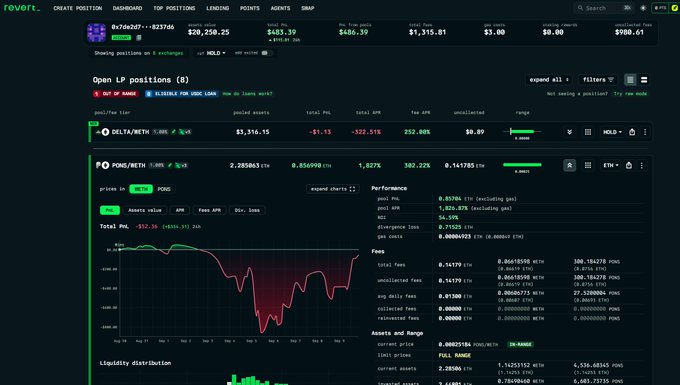Open DELTA/WETH HOLD denomination dropdown
Viewport: 680px width, 385px height.
click(612, 132)
